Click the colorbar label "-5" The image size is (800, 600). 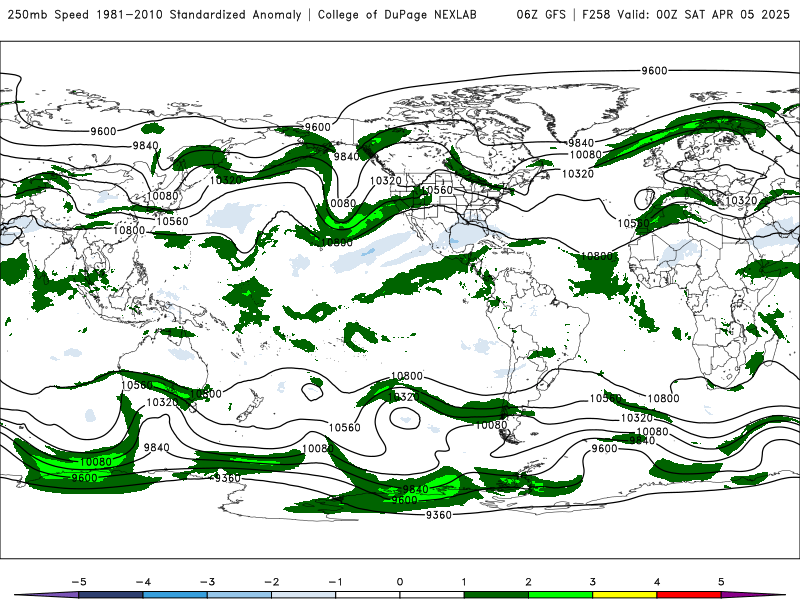pos(79,582)
